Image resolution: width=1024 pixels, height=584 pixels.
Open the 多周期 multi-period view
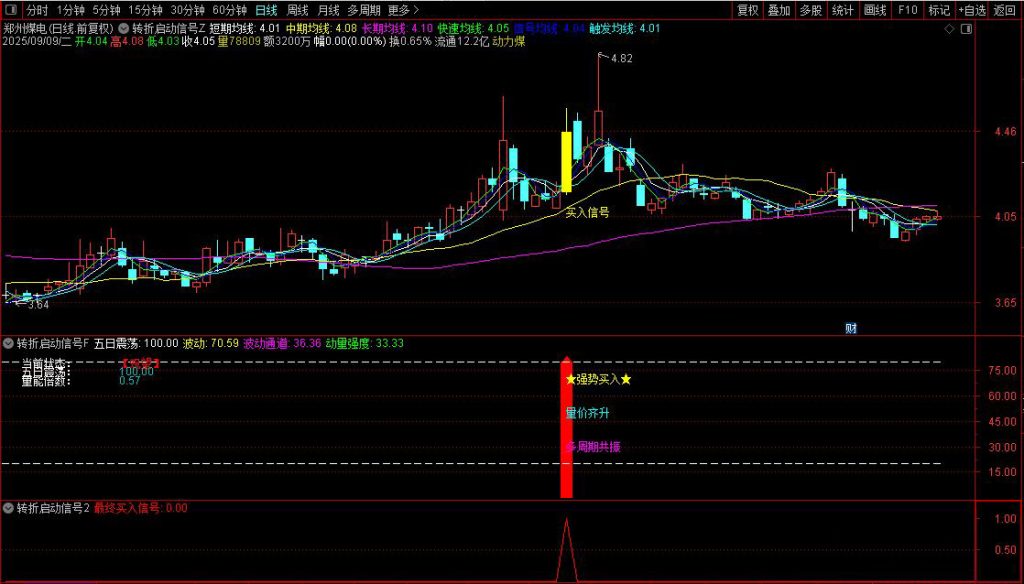click(x=364, y=10)
